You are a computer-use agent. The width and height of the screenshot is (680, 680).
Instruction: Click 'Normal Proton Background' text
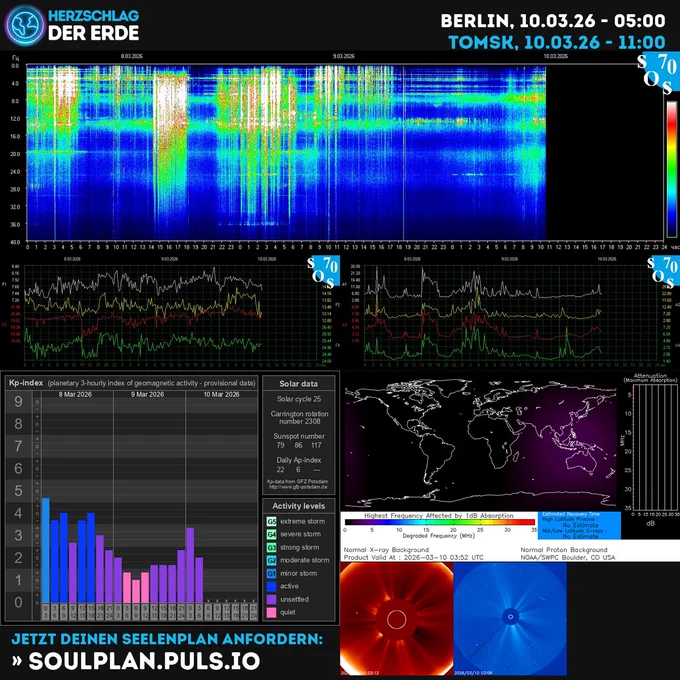(564, 550)
